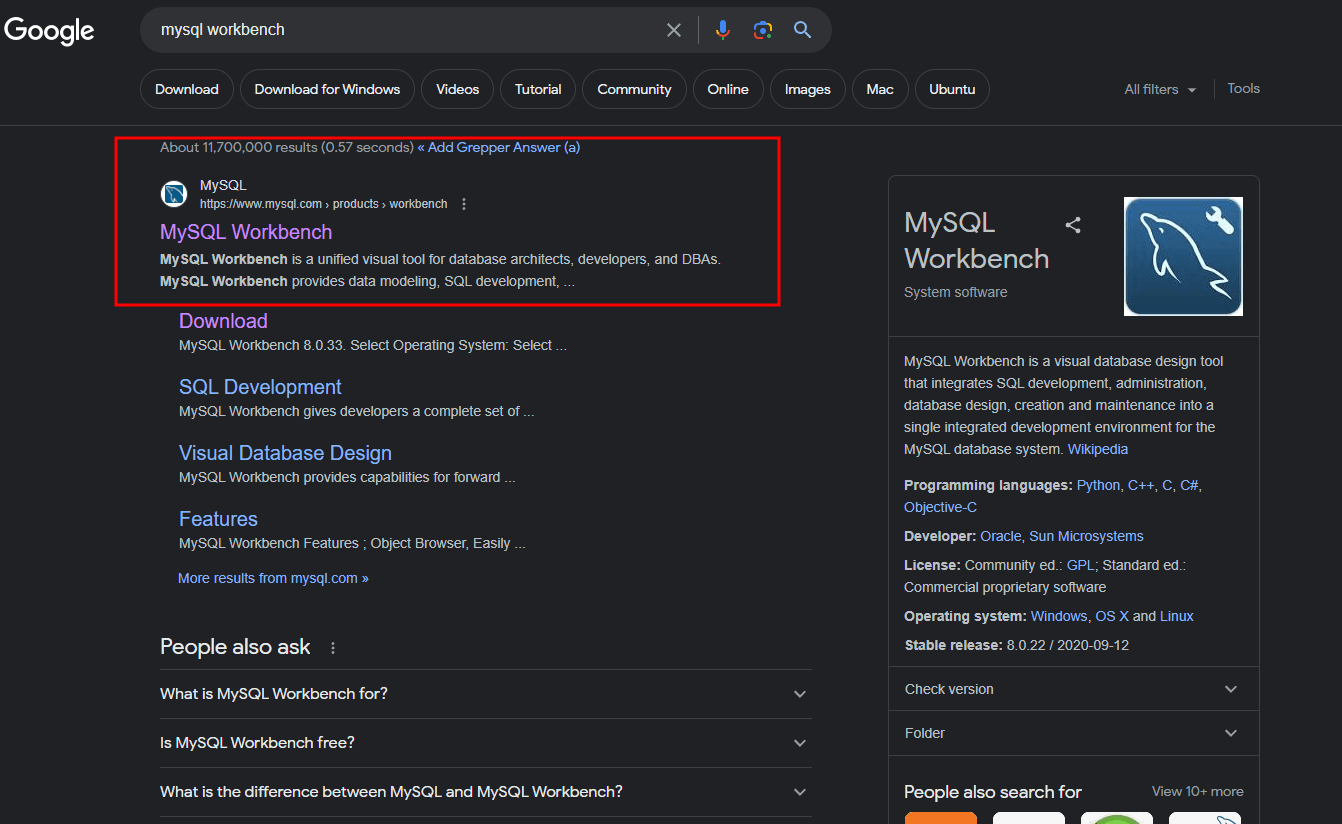
Task: Click the 'Stable release: 8.0.22 / 2020-09-12' text
Action: pos(1016,645)
